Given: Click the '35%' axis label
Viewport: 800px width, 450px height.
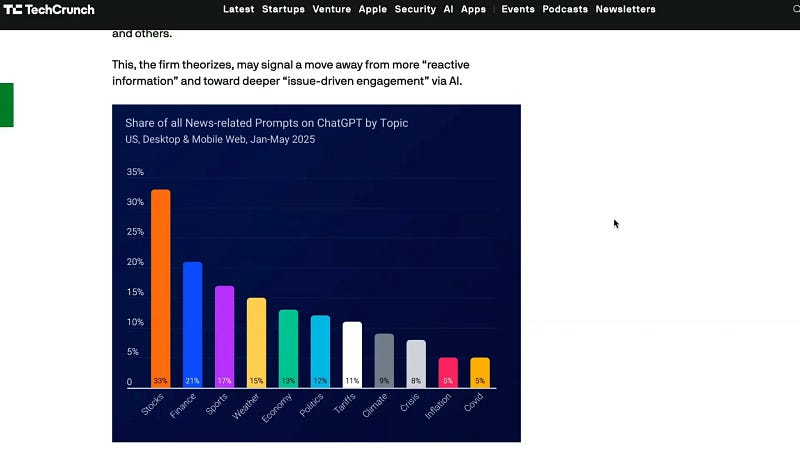Looking at the screenshot, I should pos(135,172).
